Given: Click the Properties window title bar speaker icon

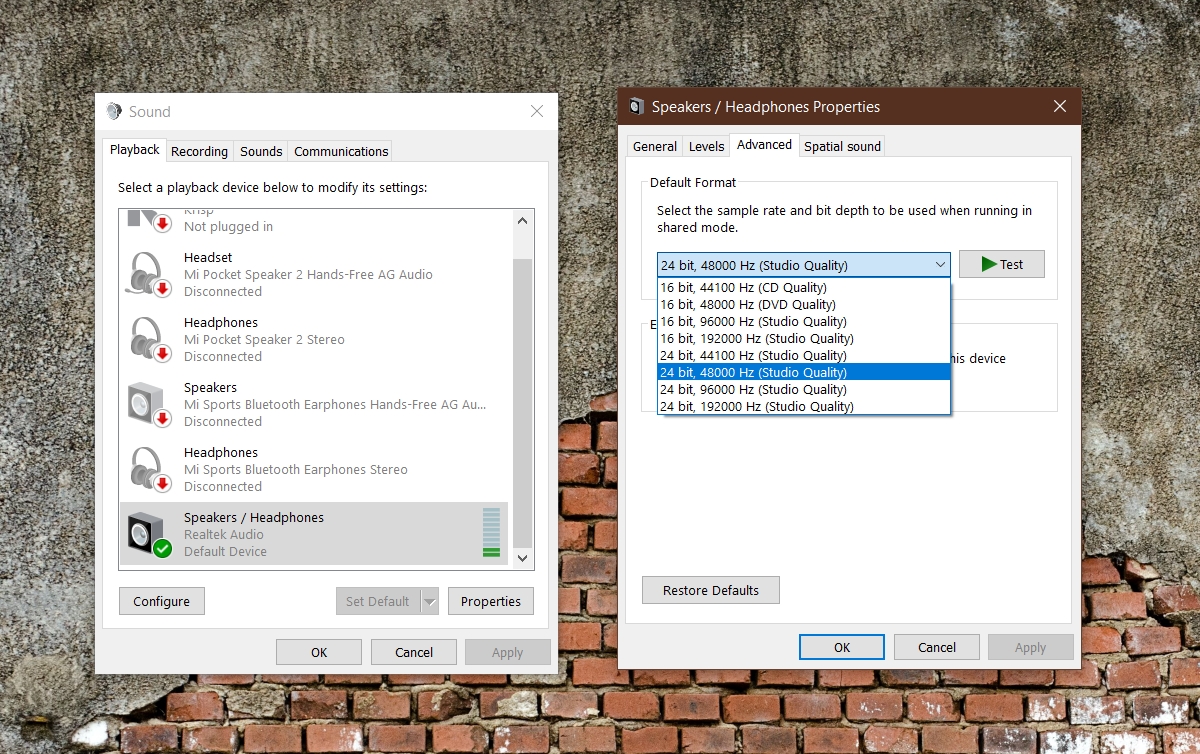Looking at the screenshot, I should pos(637,107).
